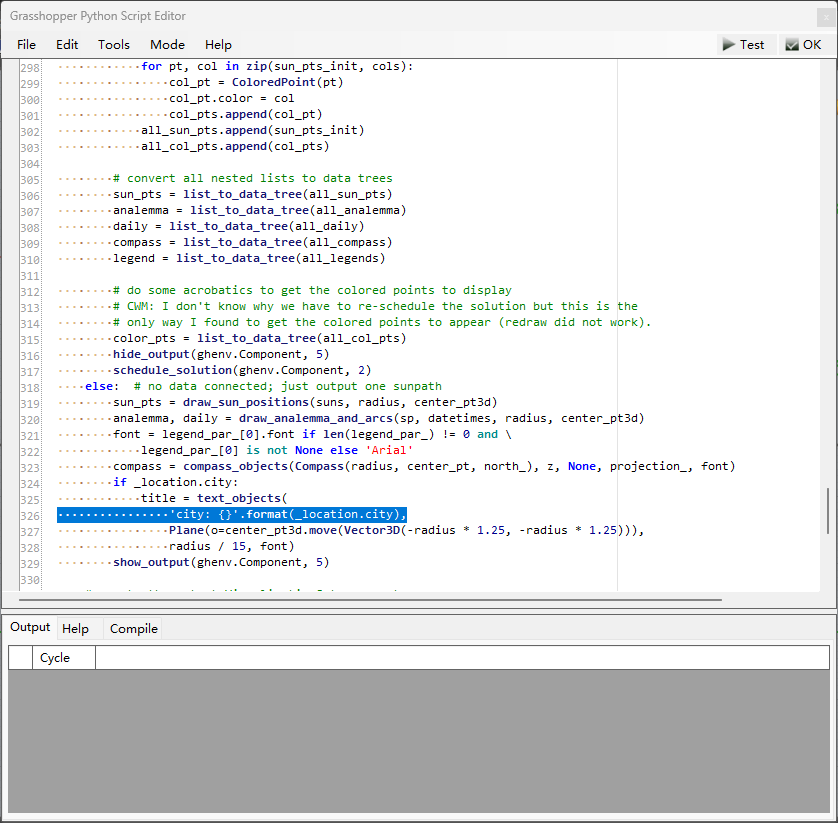838x823 pixels.
Task: Click line number 298 in the gutter
Action: click(x=30, y=68)
